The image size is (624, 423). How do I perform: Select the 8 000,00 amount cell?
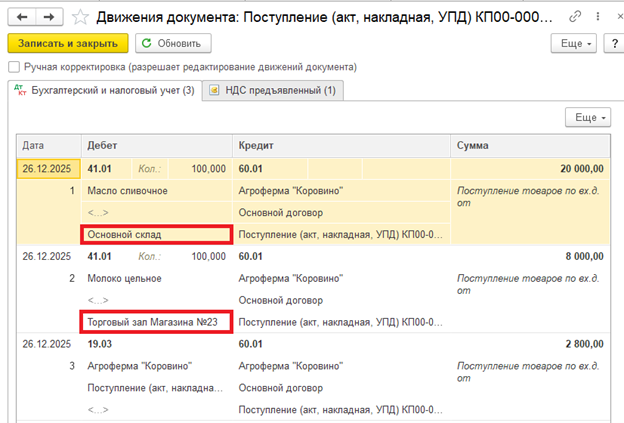point(530,256)
